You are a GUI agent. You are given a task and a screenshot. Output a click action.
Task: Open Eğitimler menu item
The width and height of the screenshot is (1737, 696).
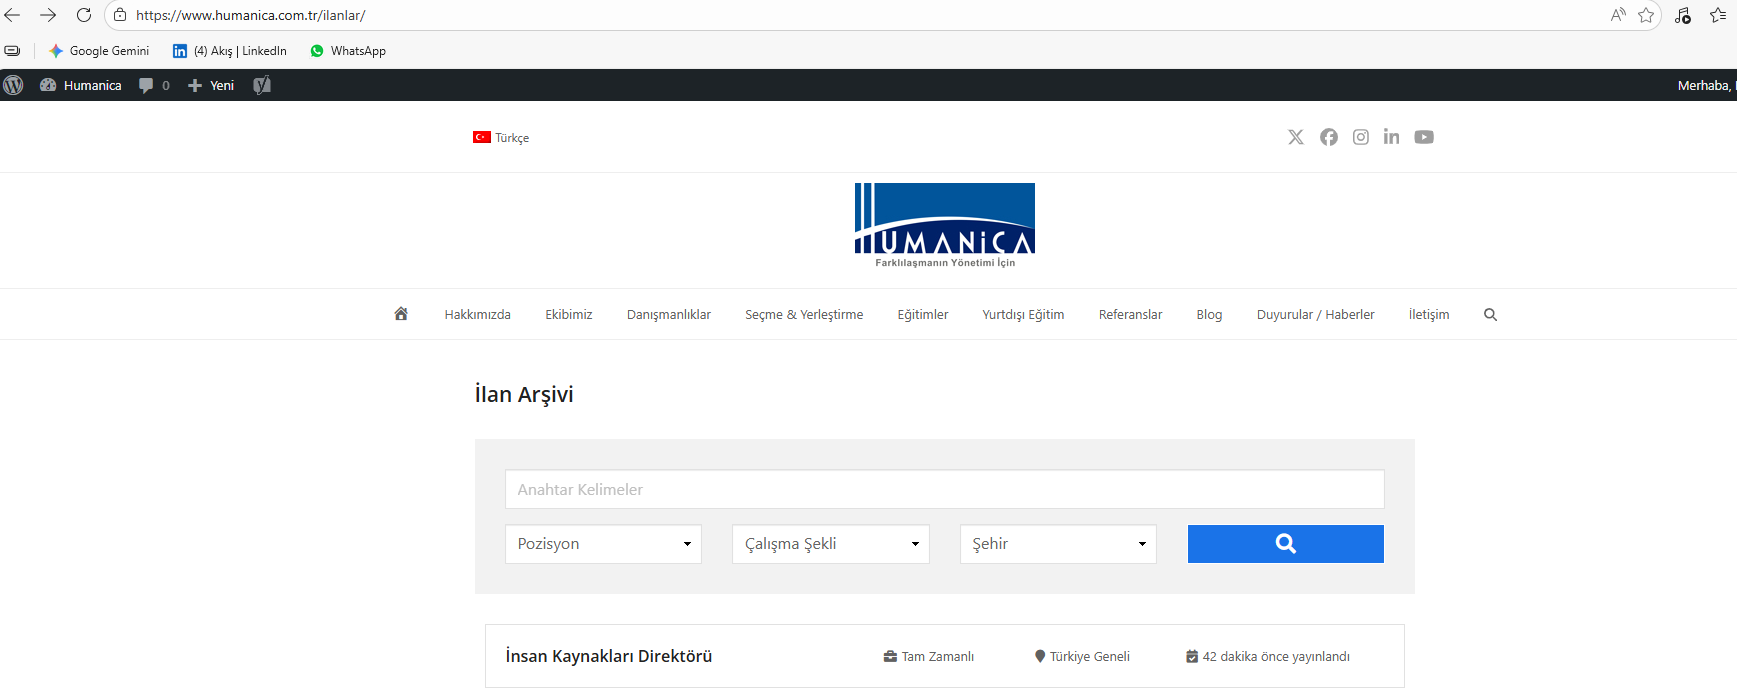point(923,315)
